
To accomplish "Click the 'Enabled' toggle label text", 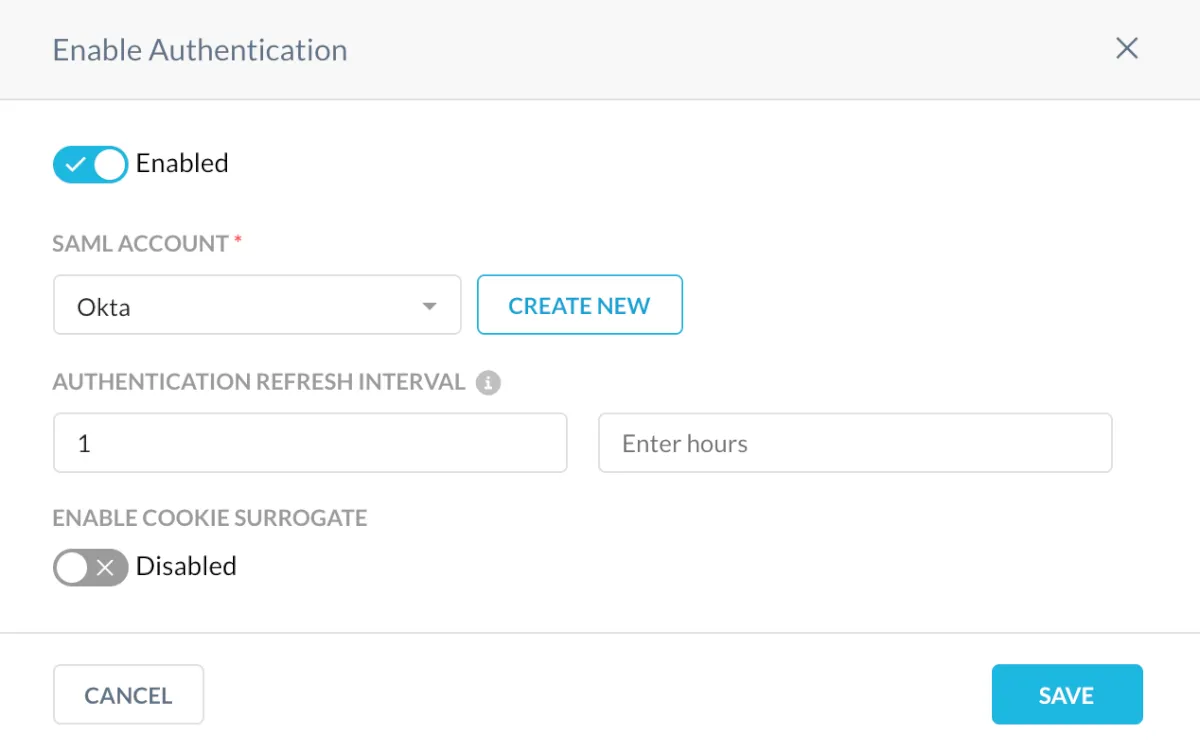I will pos(182,164).
